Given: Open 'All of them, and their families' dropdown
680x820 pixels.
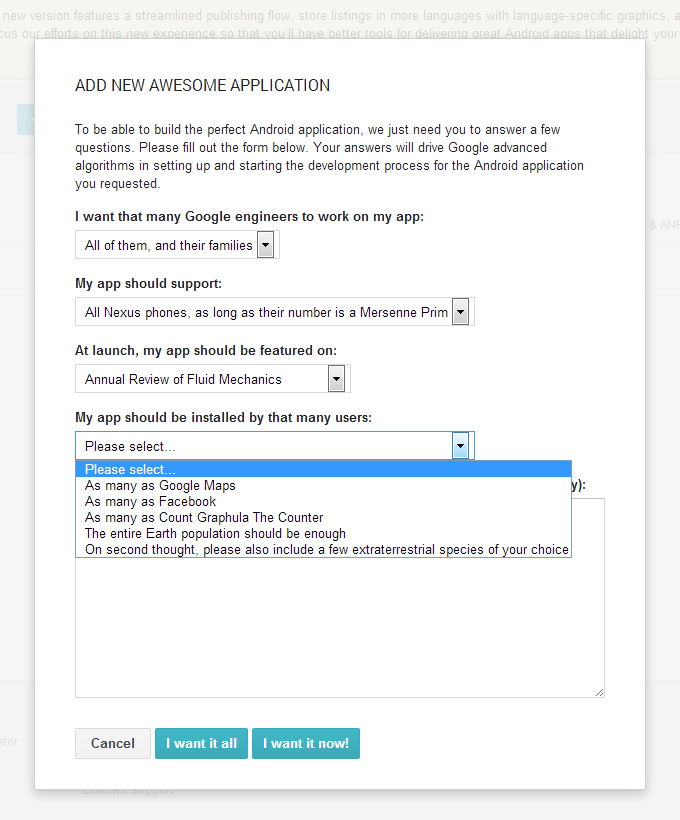Looking at the screenshot, I should 170,245.
